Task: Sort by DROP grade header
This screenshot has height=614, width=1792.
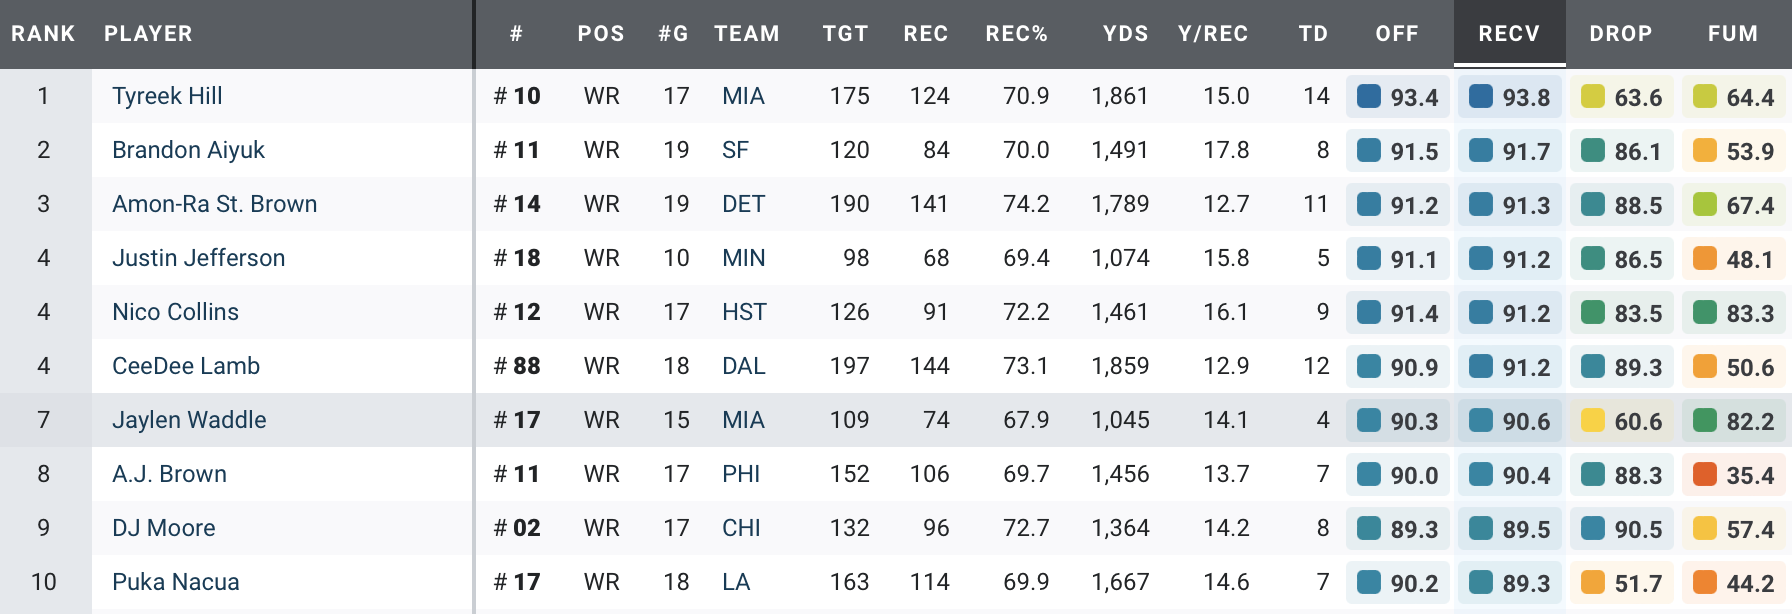Action: point(1620,34)
